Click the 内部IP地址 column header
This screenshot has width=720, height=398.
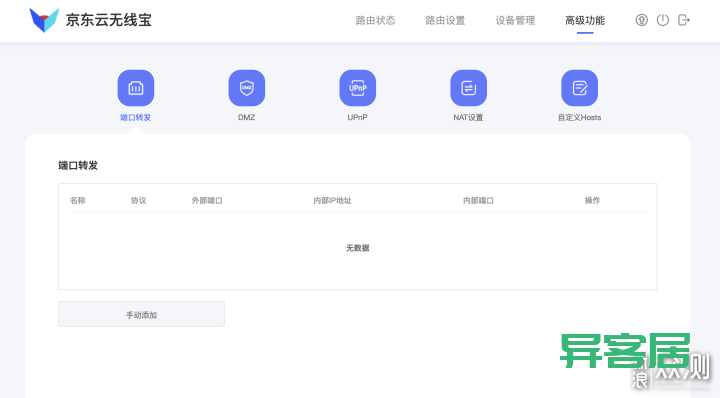click(x=332, y=200)
